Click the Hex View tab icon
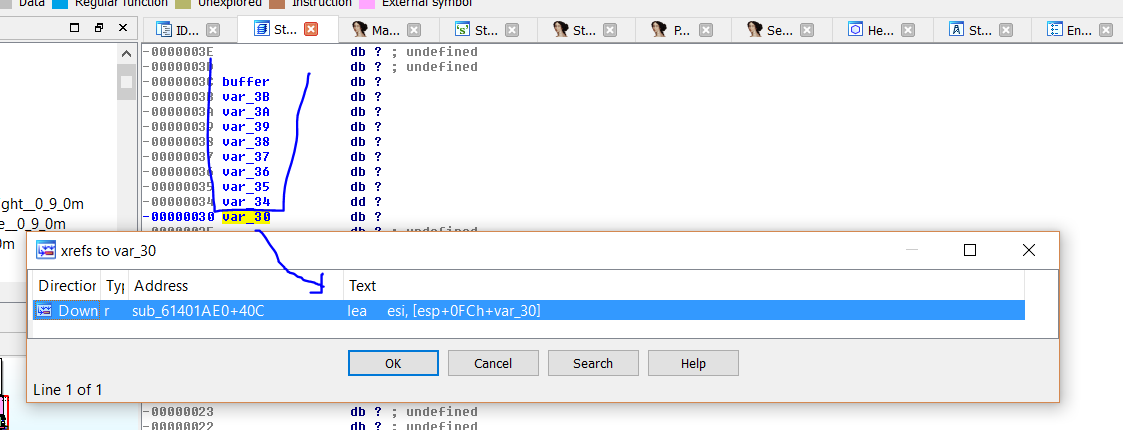The width and height of the screenshot is (1123, 430). coord(856,30)
